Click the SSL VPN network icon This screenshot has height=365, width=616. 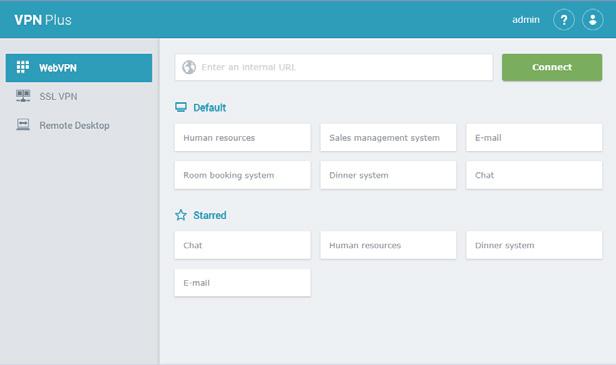coord(23,96)
